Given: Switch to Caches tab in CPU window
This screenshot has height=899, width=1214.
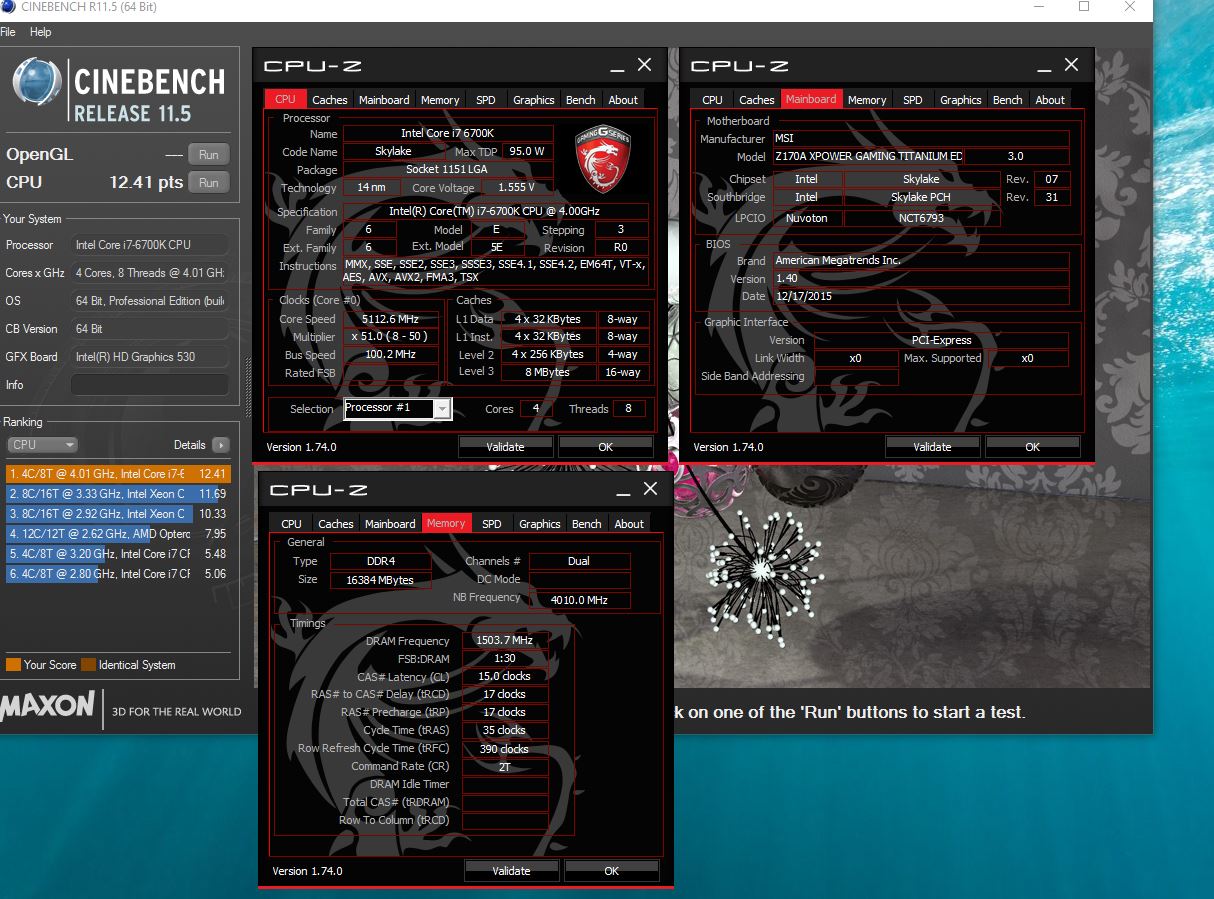Looking at the screenshot, I should coord(330,100).
